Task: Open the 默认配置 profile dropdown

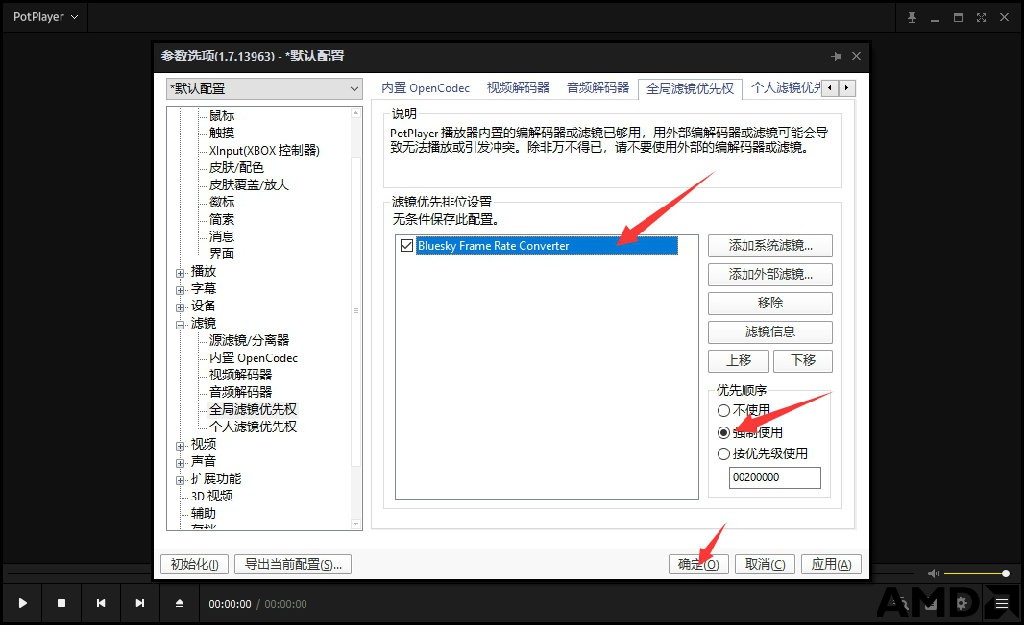Action: [x=264, y=88]
